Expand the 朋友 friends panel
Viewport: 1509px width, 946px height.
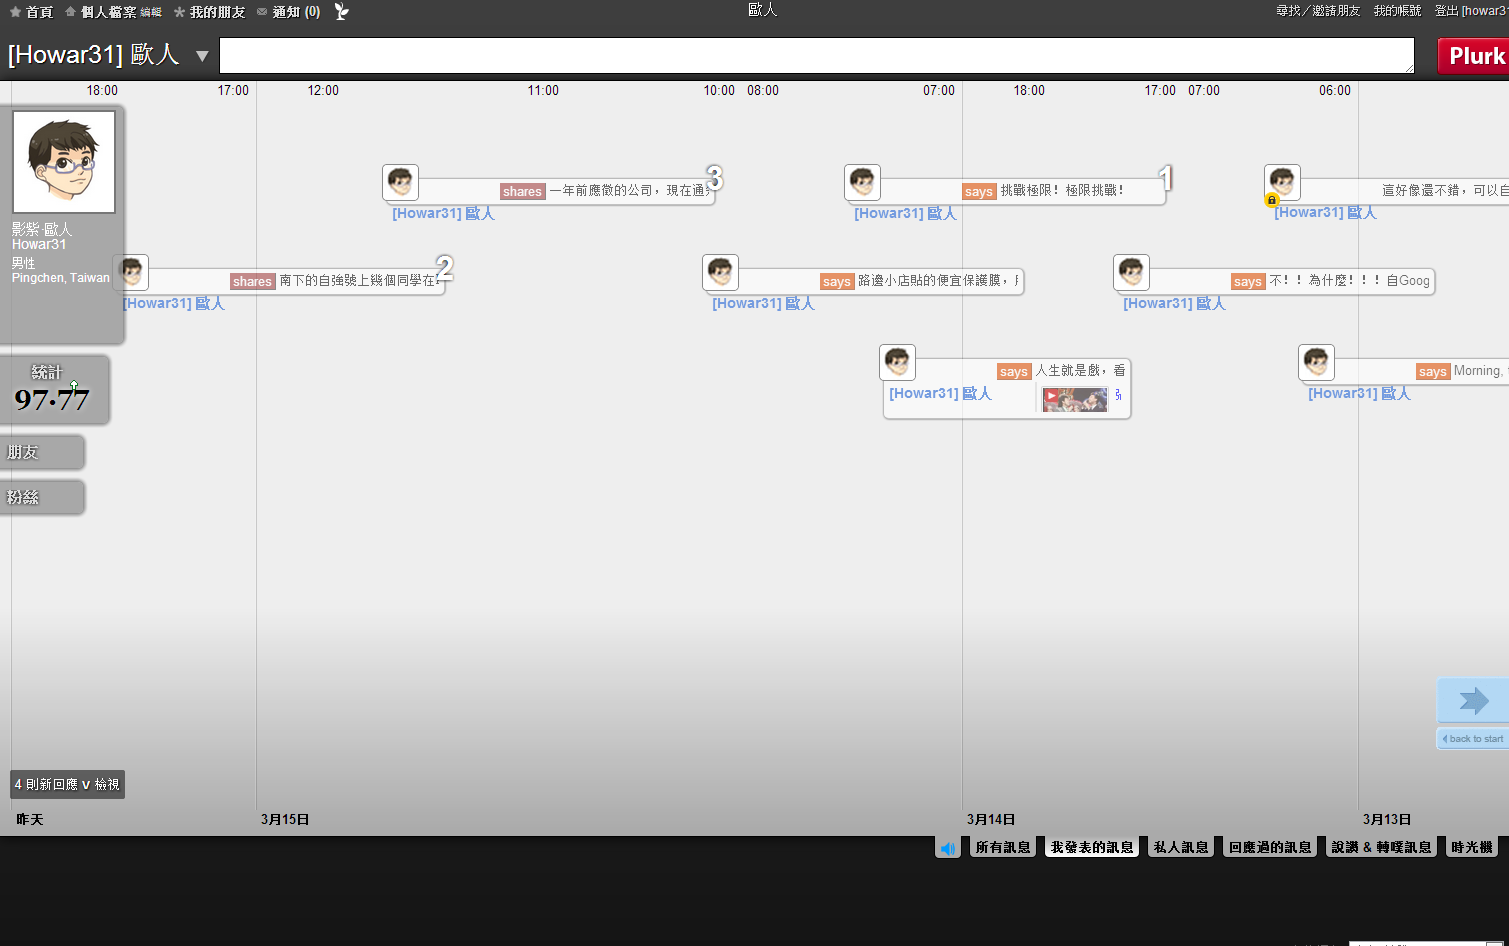tap(42, 452)
